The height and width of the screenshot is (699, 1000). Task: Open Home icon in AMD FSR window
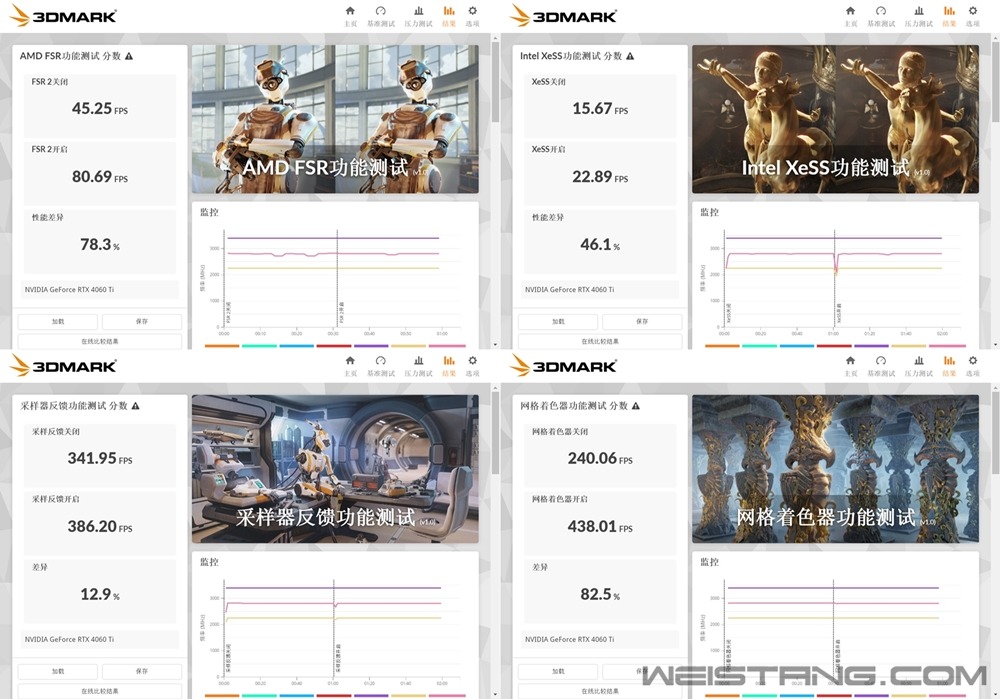pos(350,11)
